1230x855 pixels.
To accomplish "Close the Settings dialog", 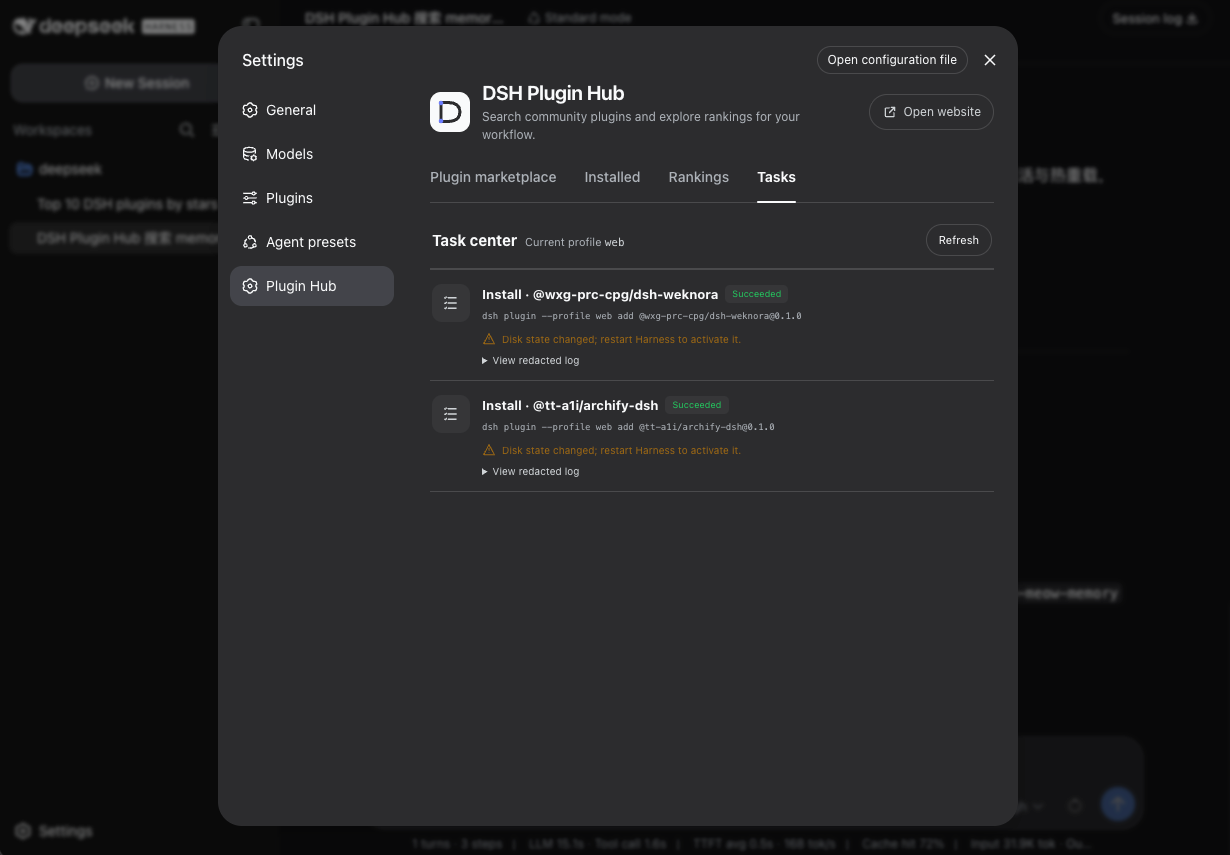I will [x=990, y=60].
